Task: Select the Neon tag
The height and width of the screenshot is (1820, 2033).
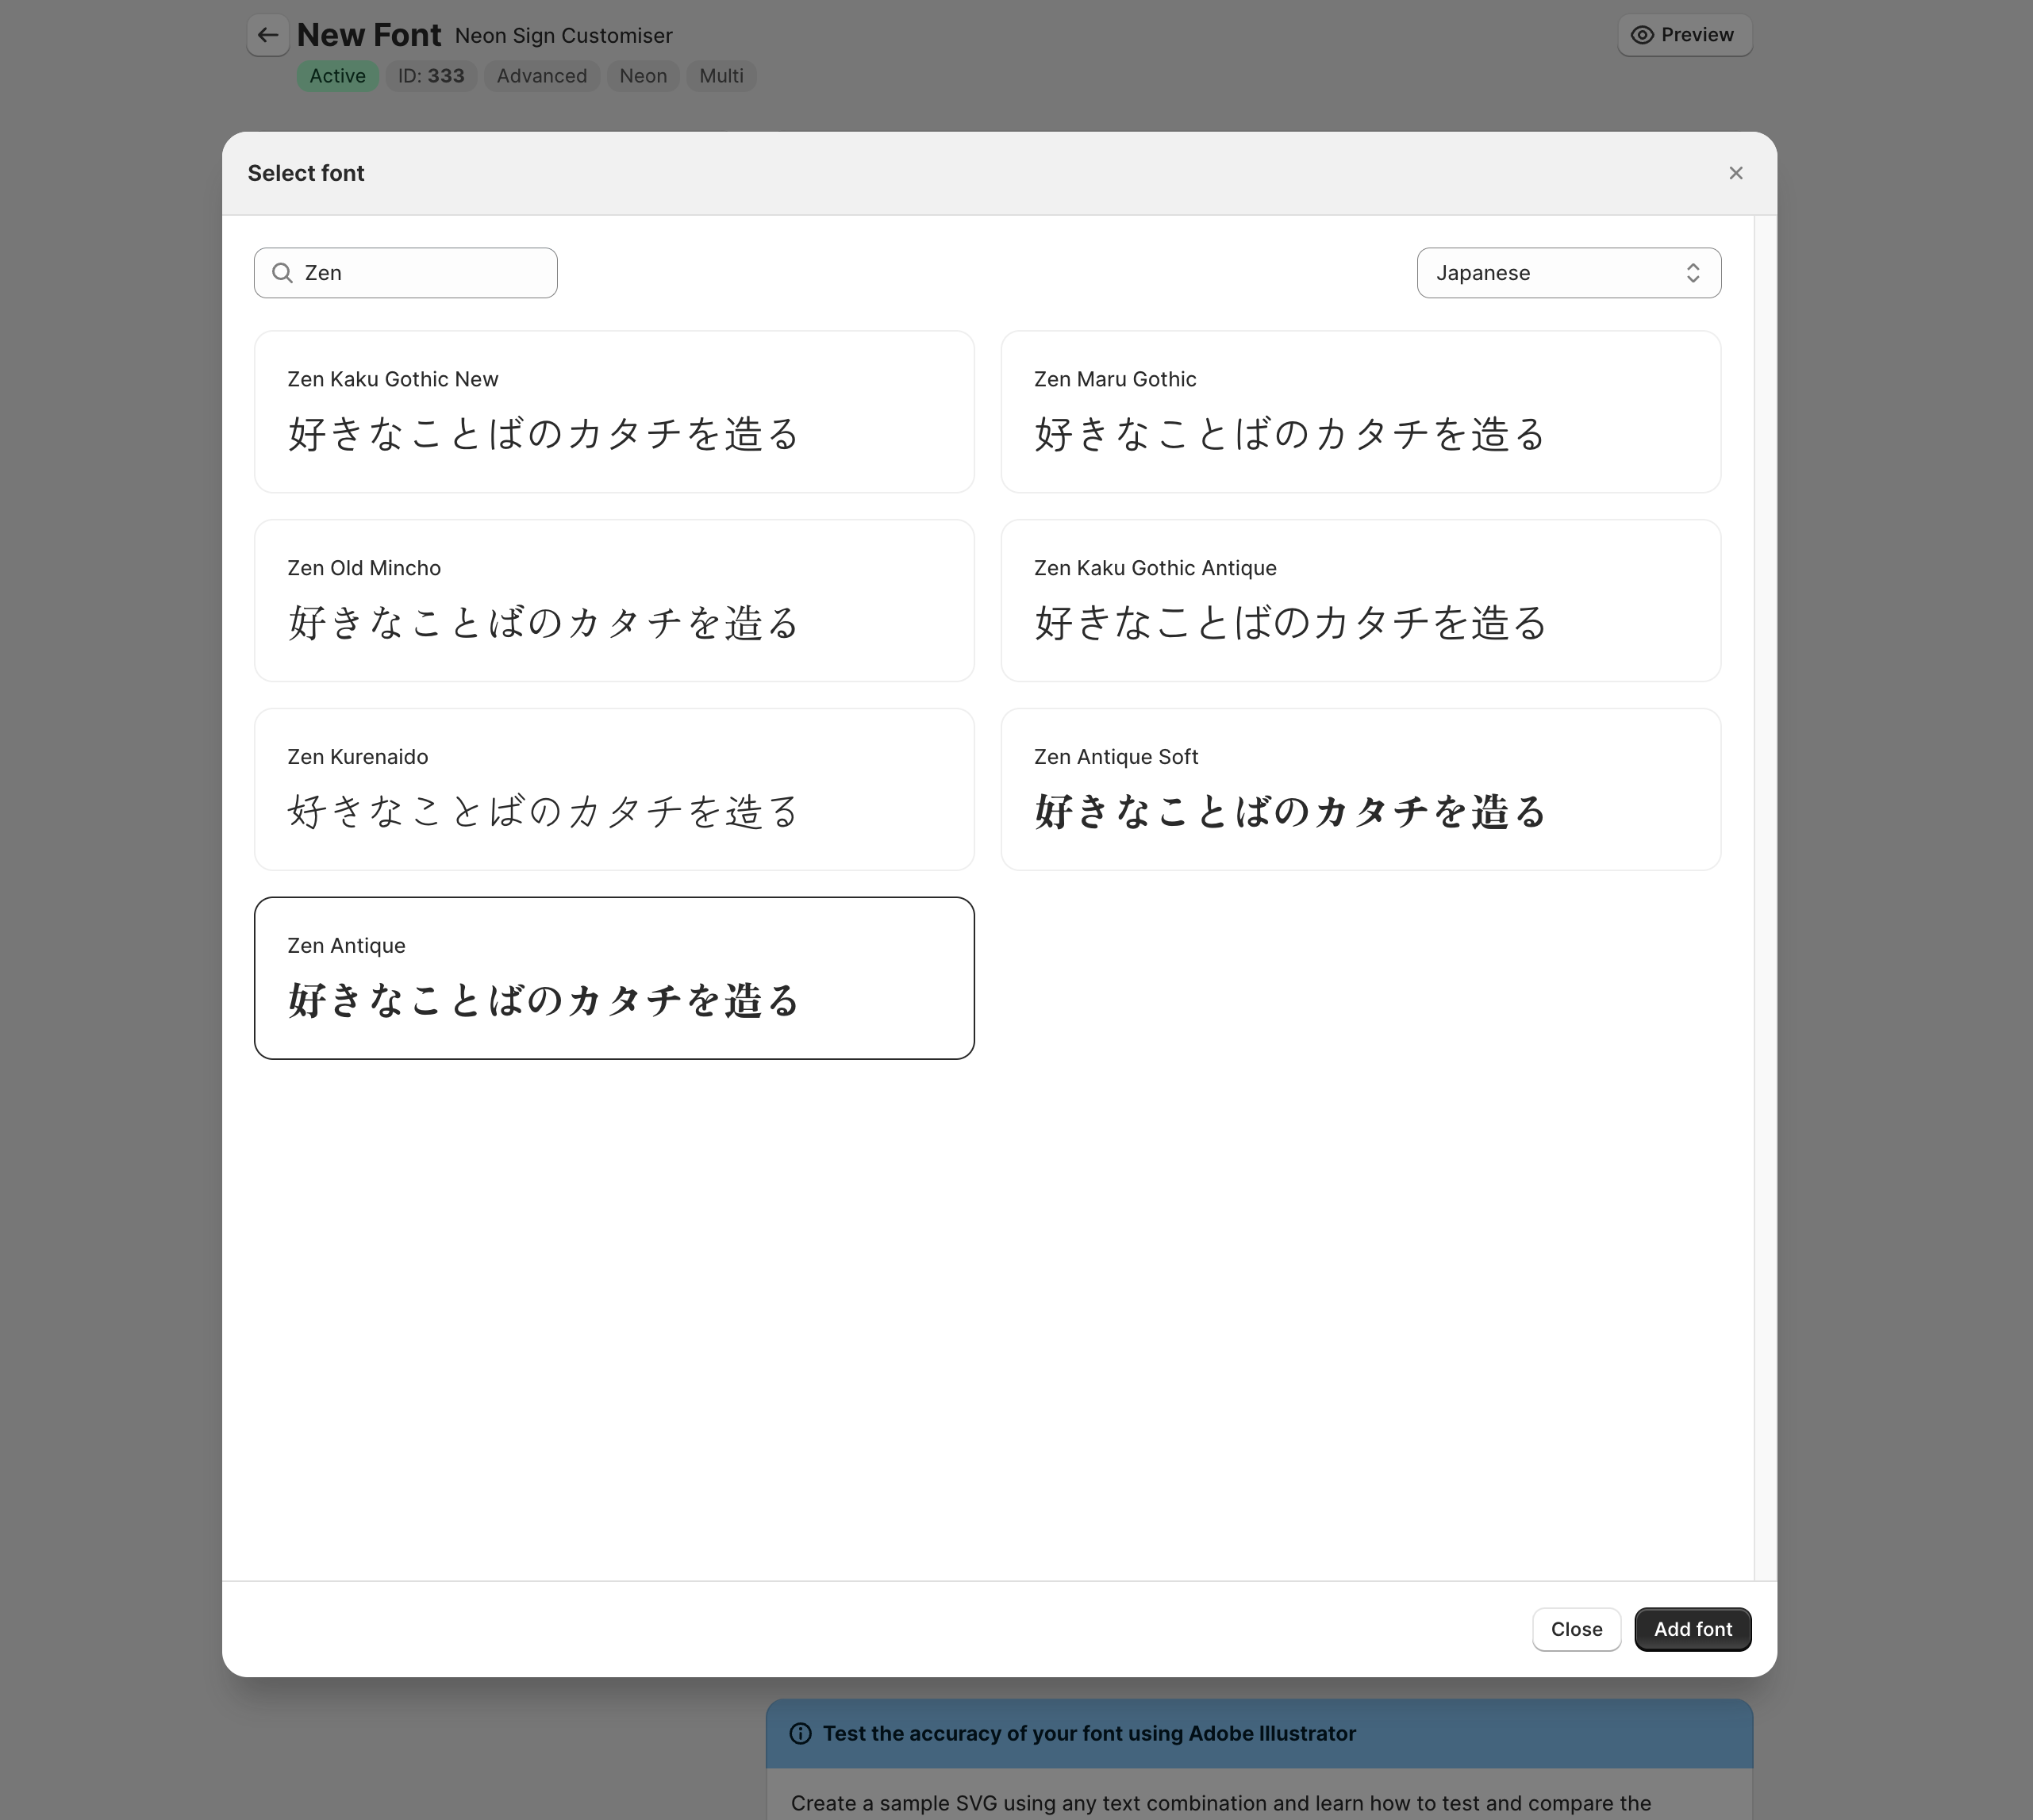Action: click(642, 76)
